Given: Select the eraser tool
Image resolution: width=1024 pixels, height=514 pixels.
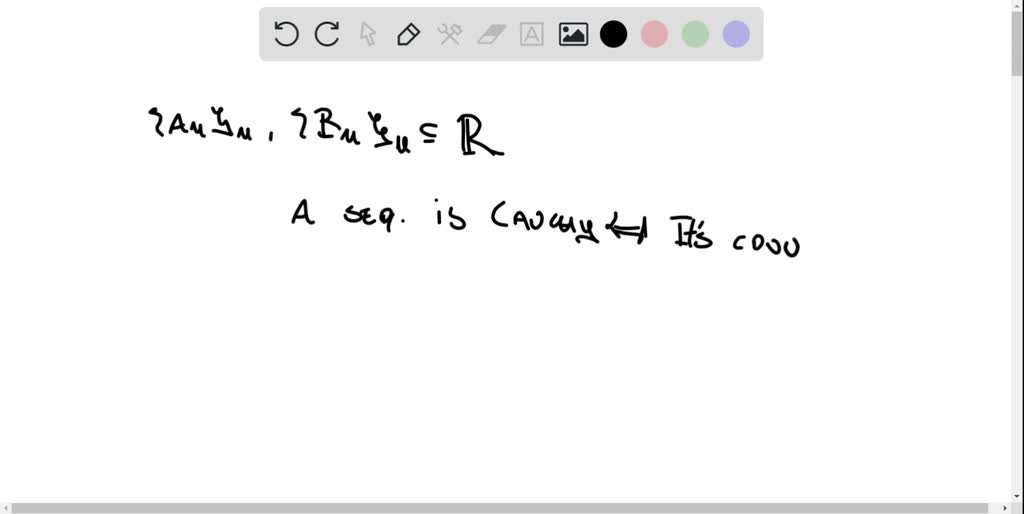Looking at the screenshot, I should [491, 34].
